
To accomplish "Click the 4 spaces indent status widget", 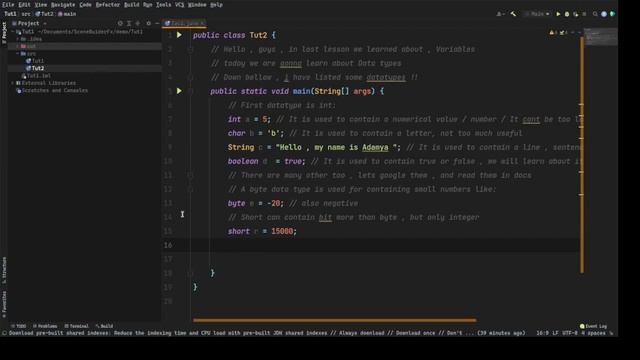I will (593, 333).
